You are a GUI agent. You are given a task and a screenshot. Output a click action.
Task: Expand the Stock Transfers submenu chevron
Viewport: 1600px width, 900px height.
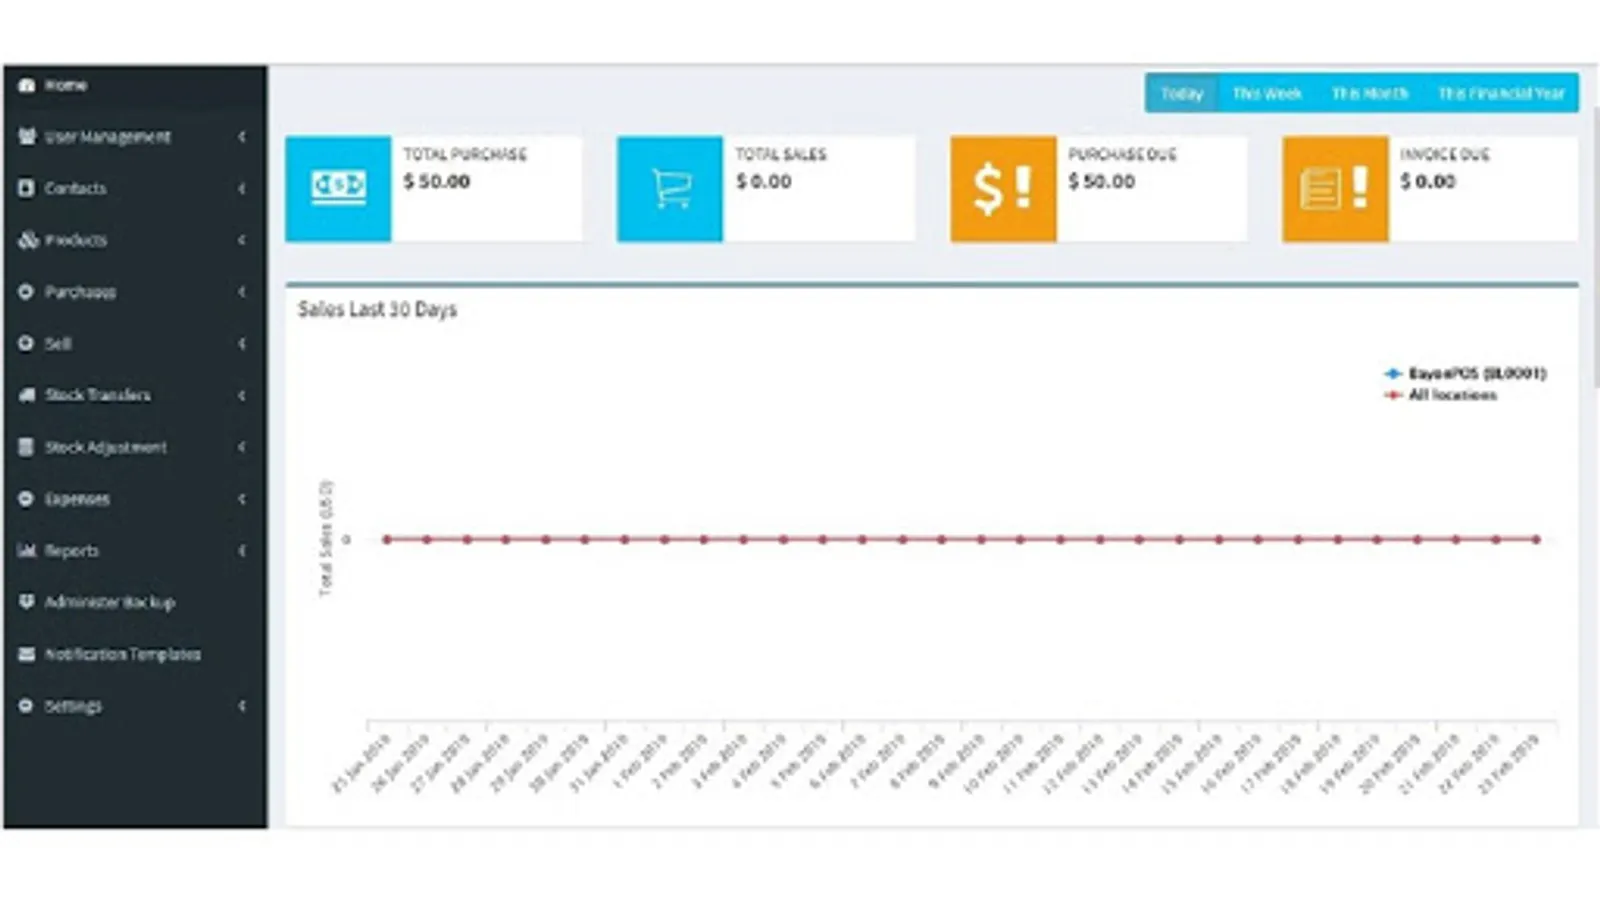[x=242, y=395]
